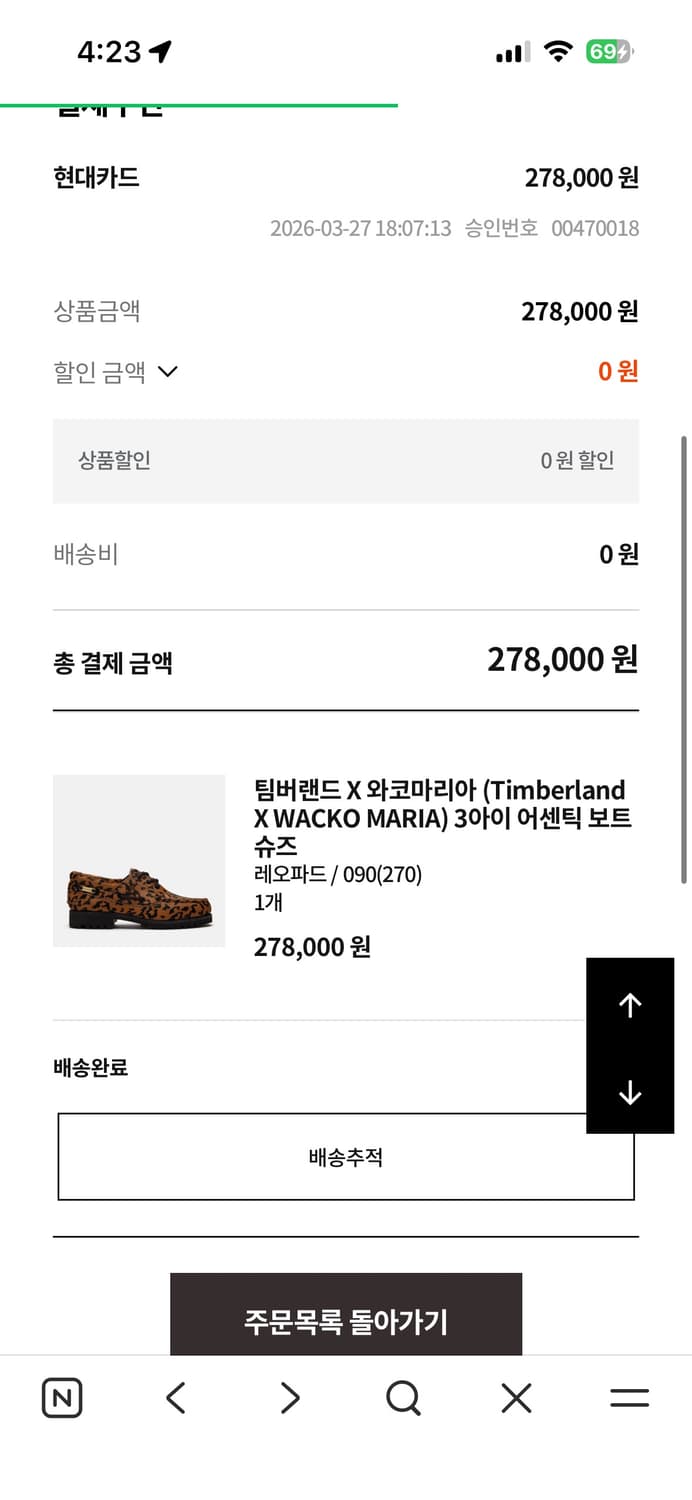Tap the Naver home icon in bottom bar

click(61, 1398)
